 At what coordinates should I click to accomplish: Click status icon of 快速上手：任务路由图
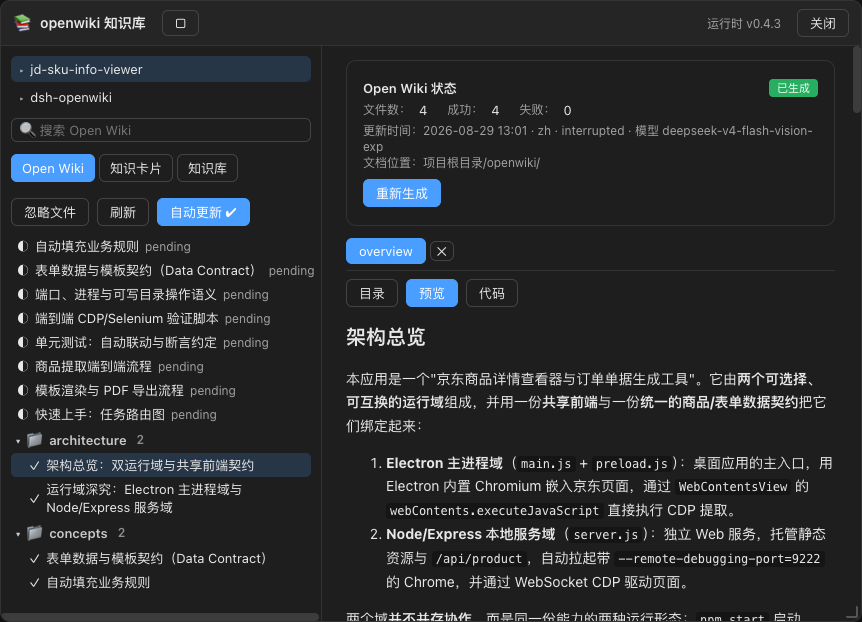(x=23, y=414)
